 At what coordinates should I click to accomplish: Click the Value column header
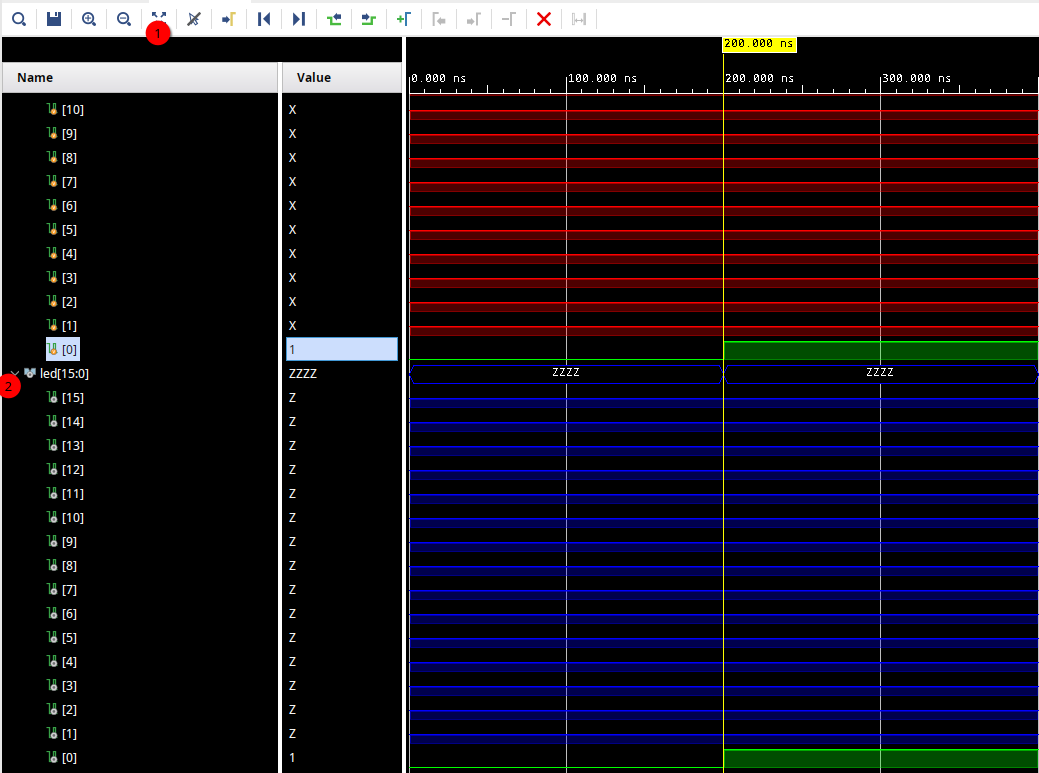(x=341, y=78)
